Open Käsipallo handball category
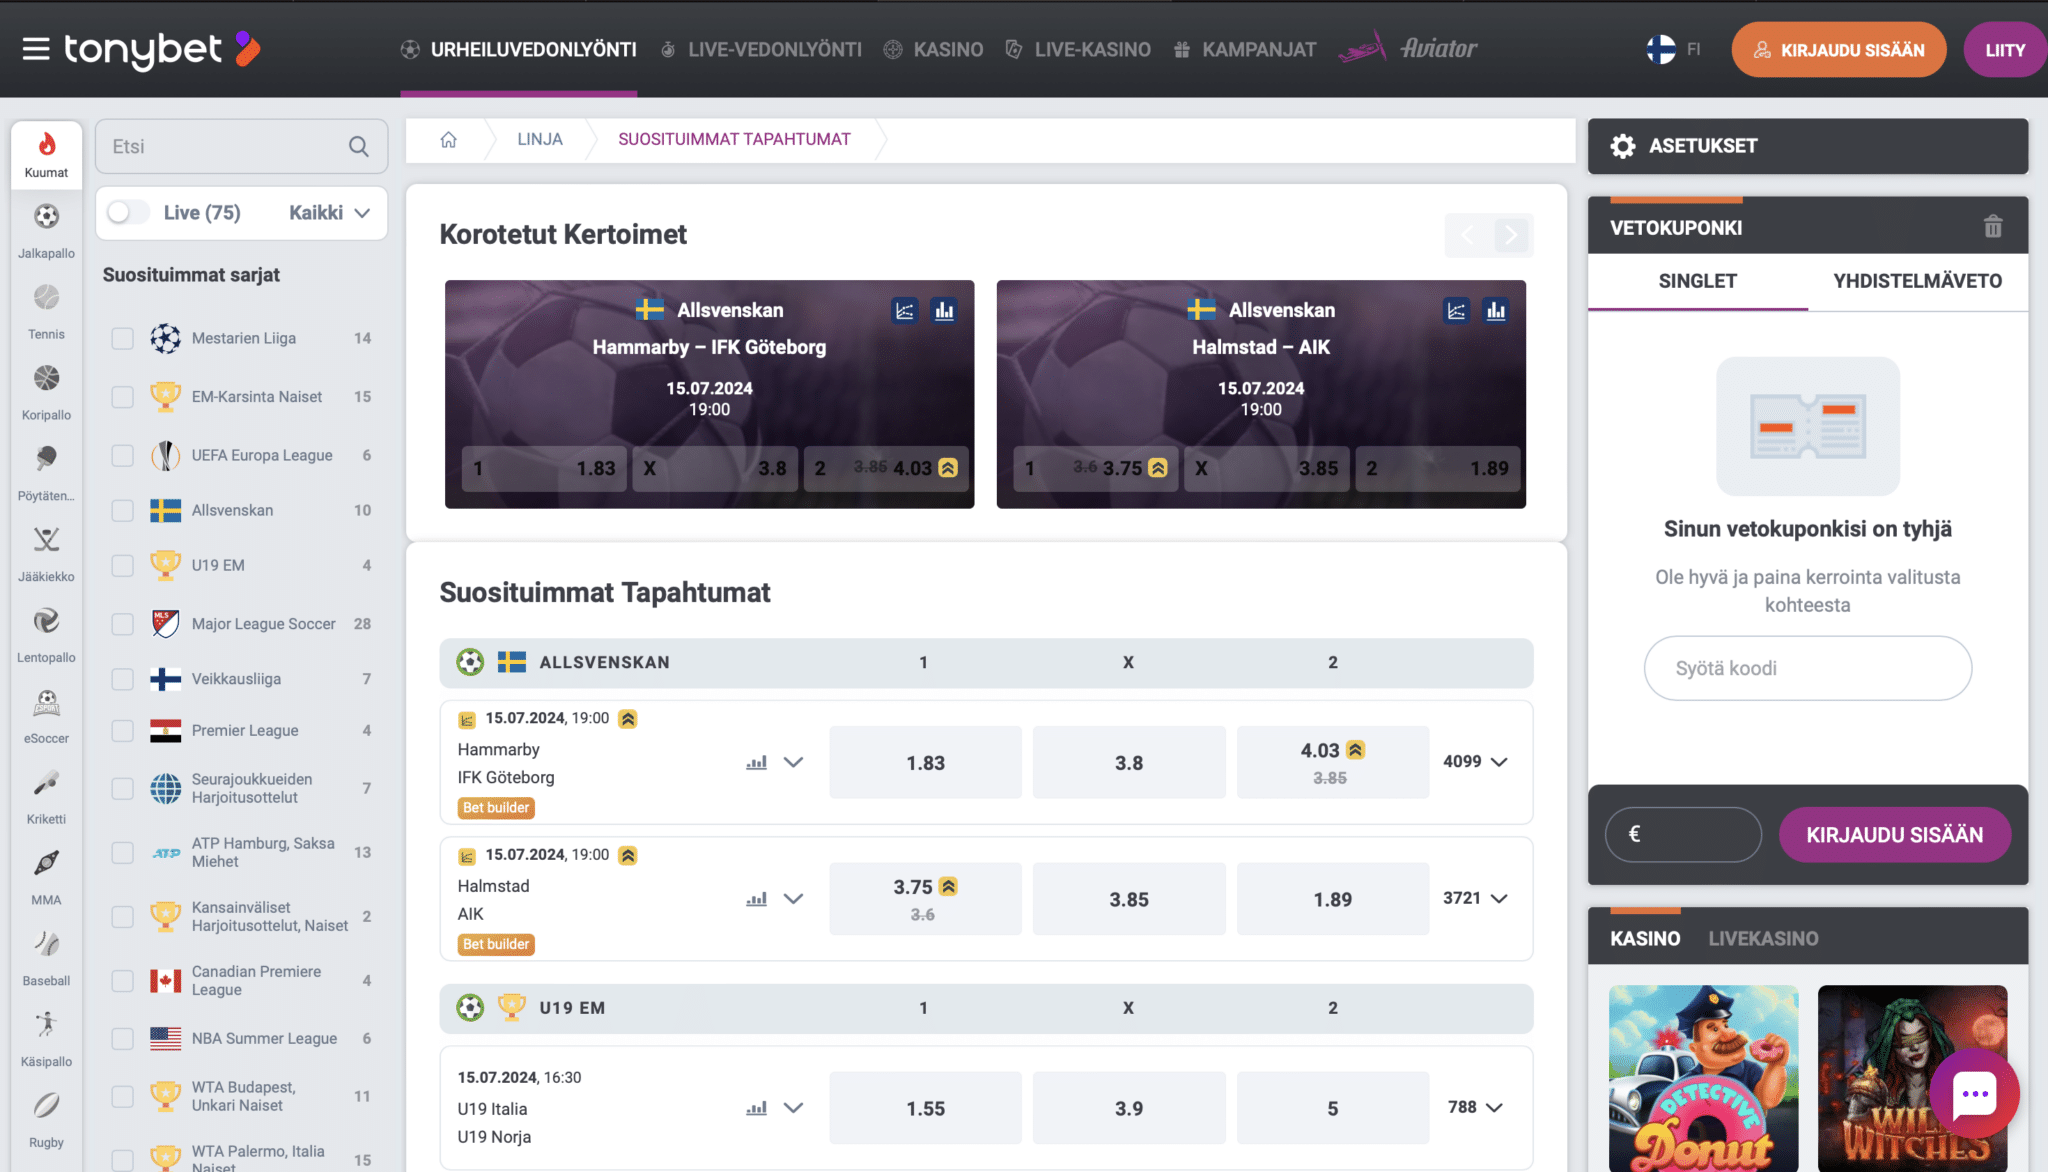This screenshot has width=2048, height=1172. pyautogui.click(x=46, y=1042)
